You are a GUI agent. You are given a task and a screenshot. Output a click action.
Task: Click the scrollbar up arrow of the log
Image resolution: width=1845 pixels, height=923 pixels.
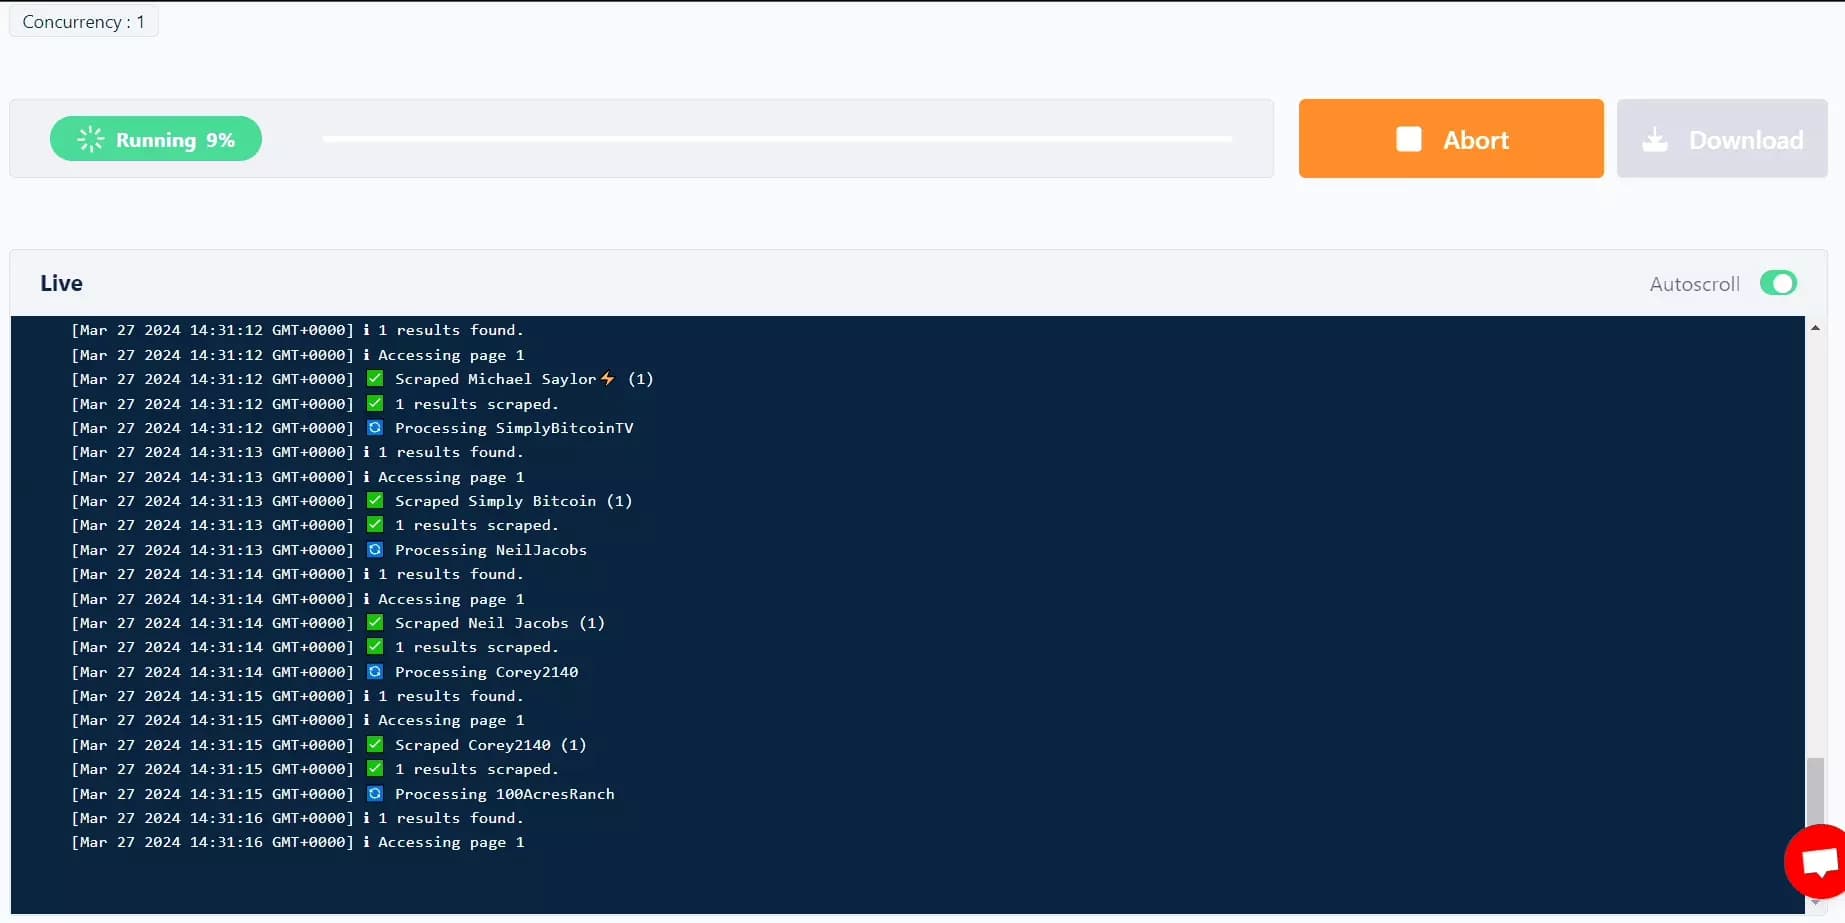[1815, 327]
